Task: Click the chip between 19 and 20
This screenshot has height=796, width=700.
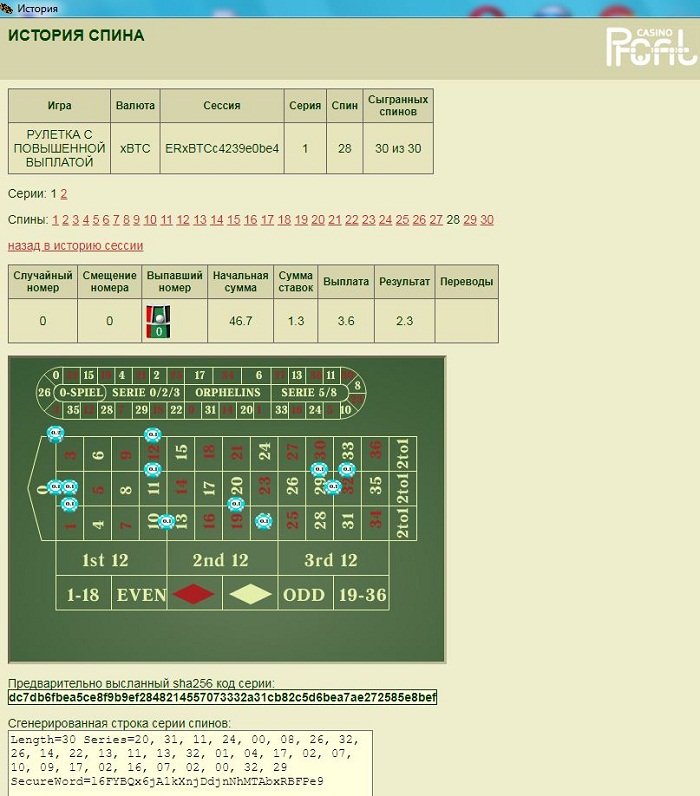Action: [x=236, y=503]
